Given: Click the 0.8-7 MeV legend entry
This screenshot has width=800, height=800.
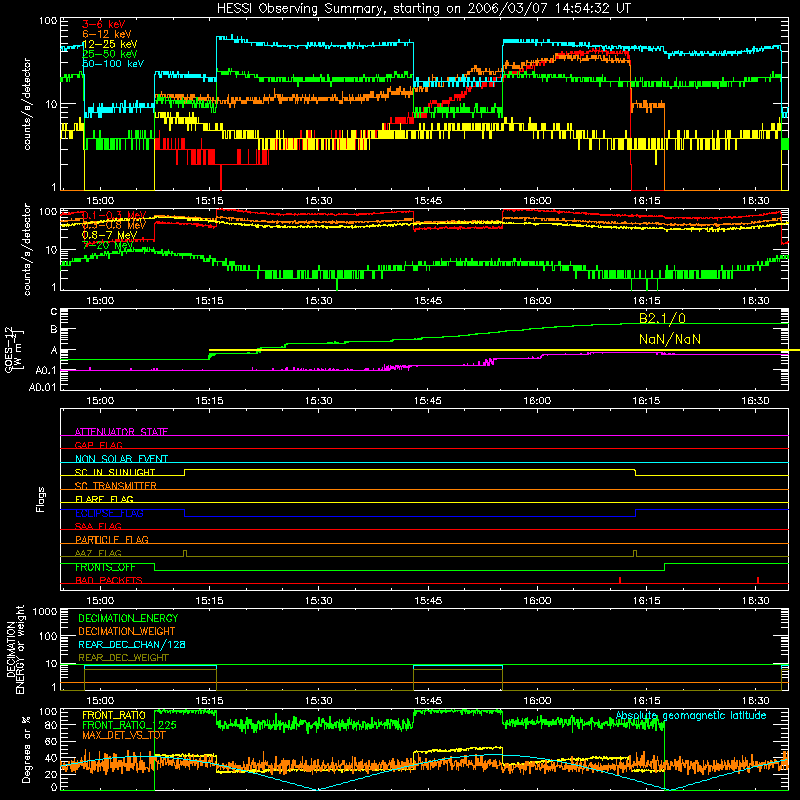Looking at the screenshot, I should pos(109,235).
